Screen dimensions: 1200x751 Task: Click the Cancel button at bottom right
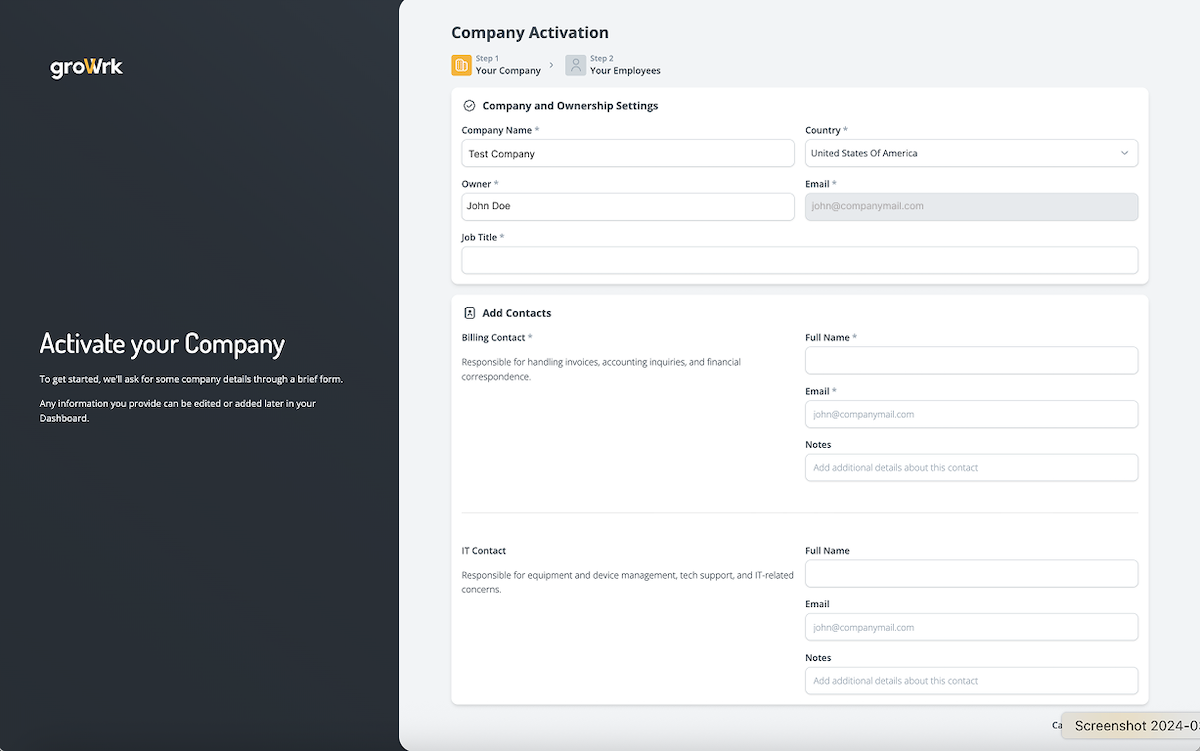tap(1057, 725)
